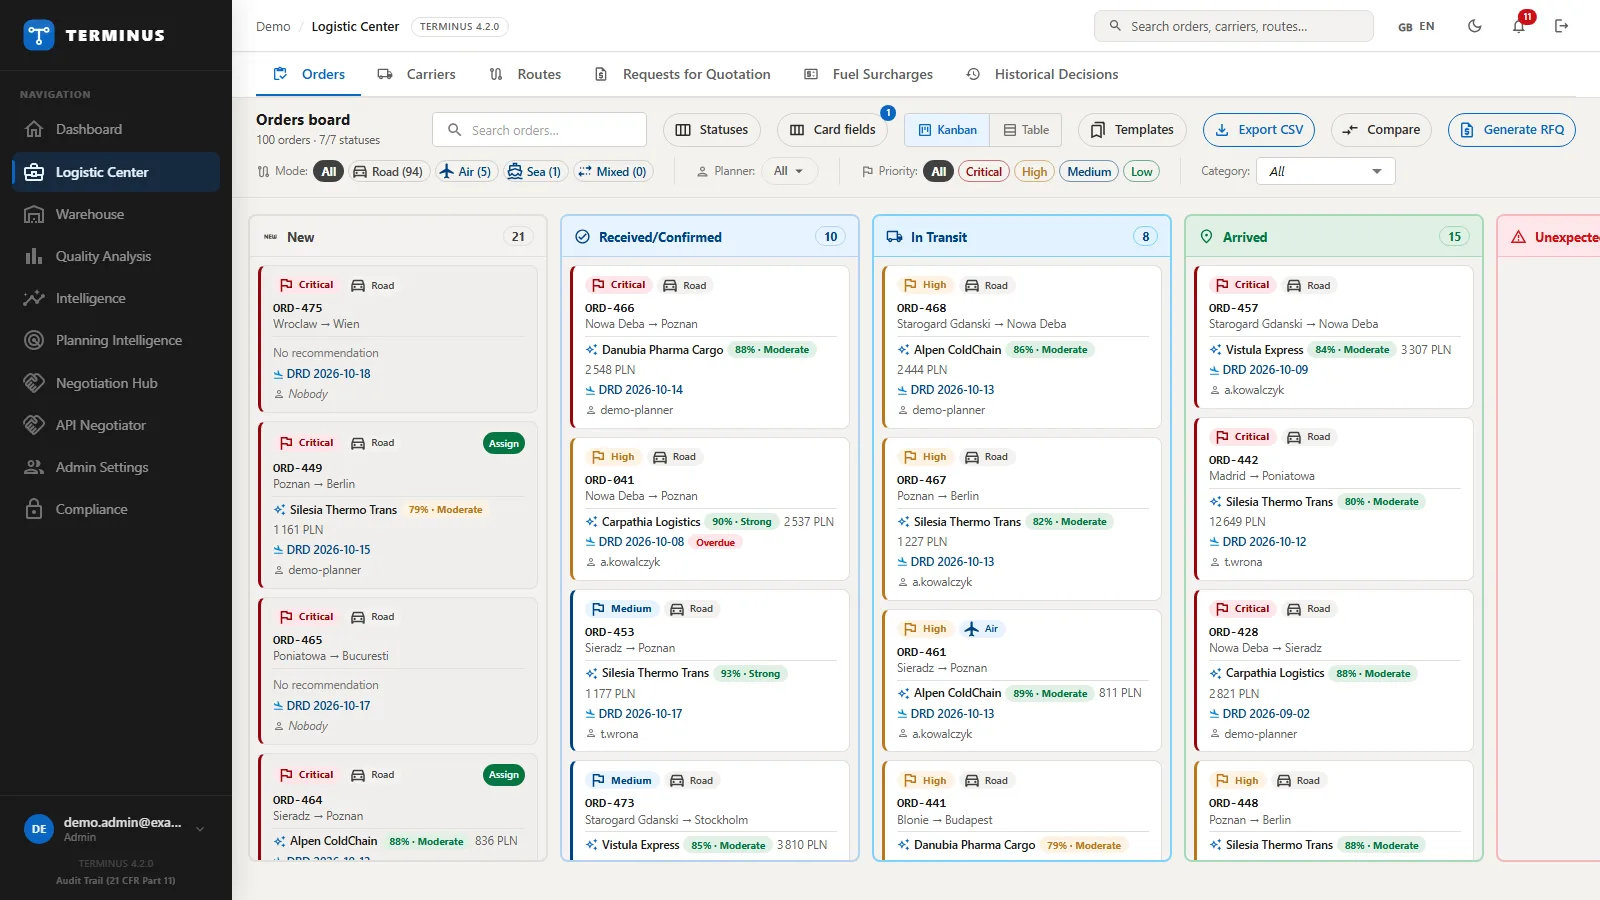This screenshot has width=1600, height=900.
Task: Open Requests for Quotation tab
Action: (683, 74)
